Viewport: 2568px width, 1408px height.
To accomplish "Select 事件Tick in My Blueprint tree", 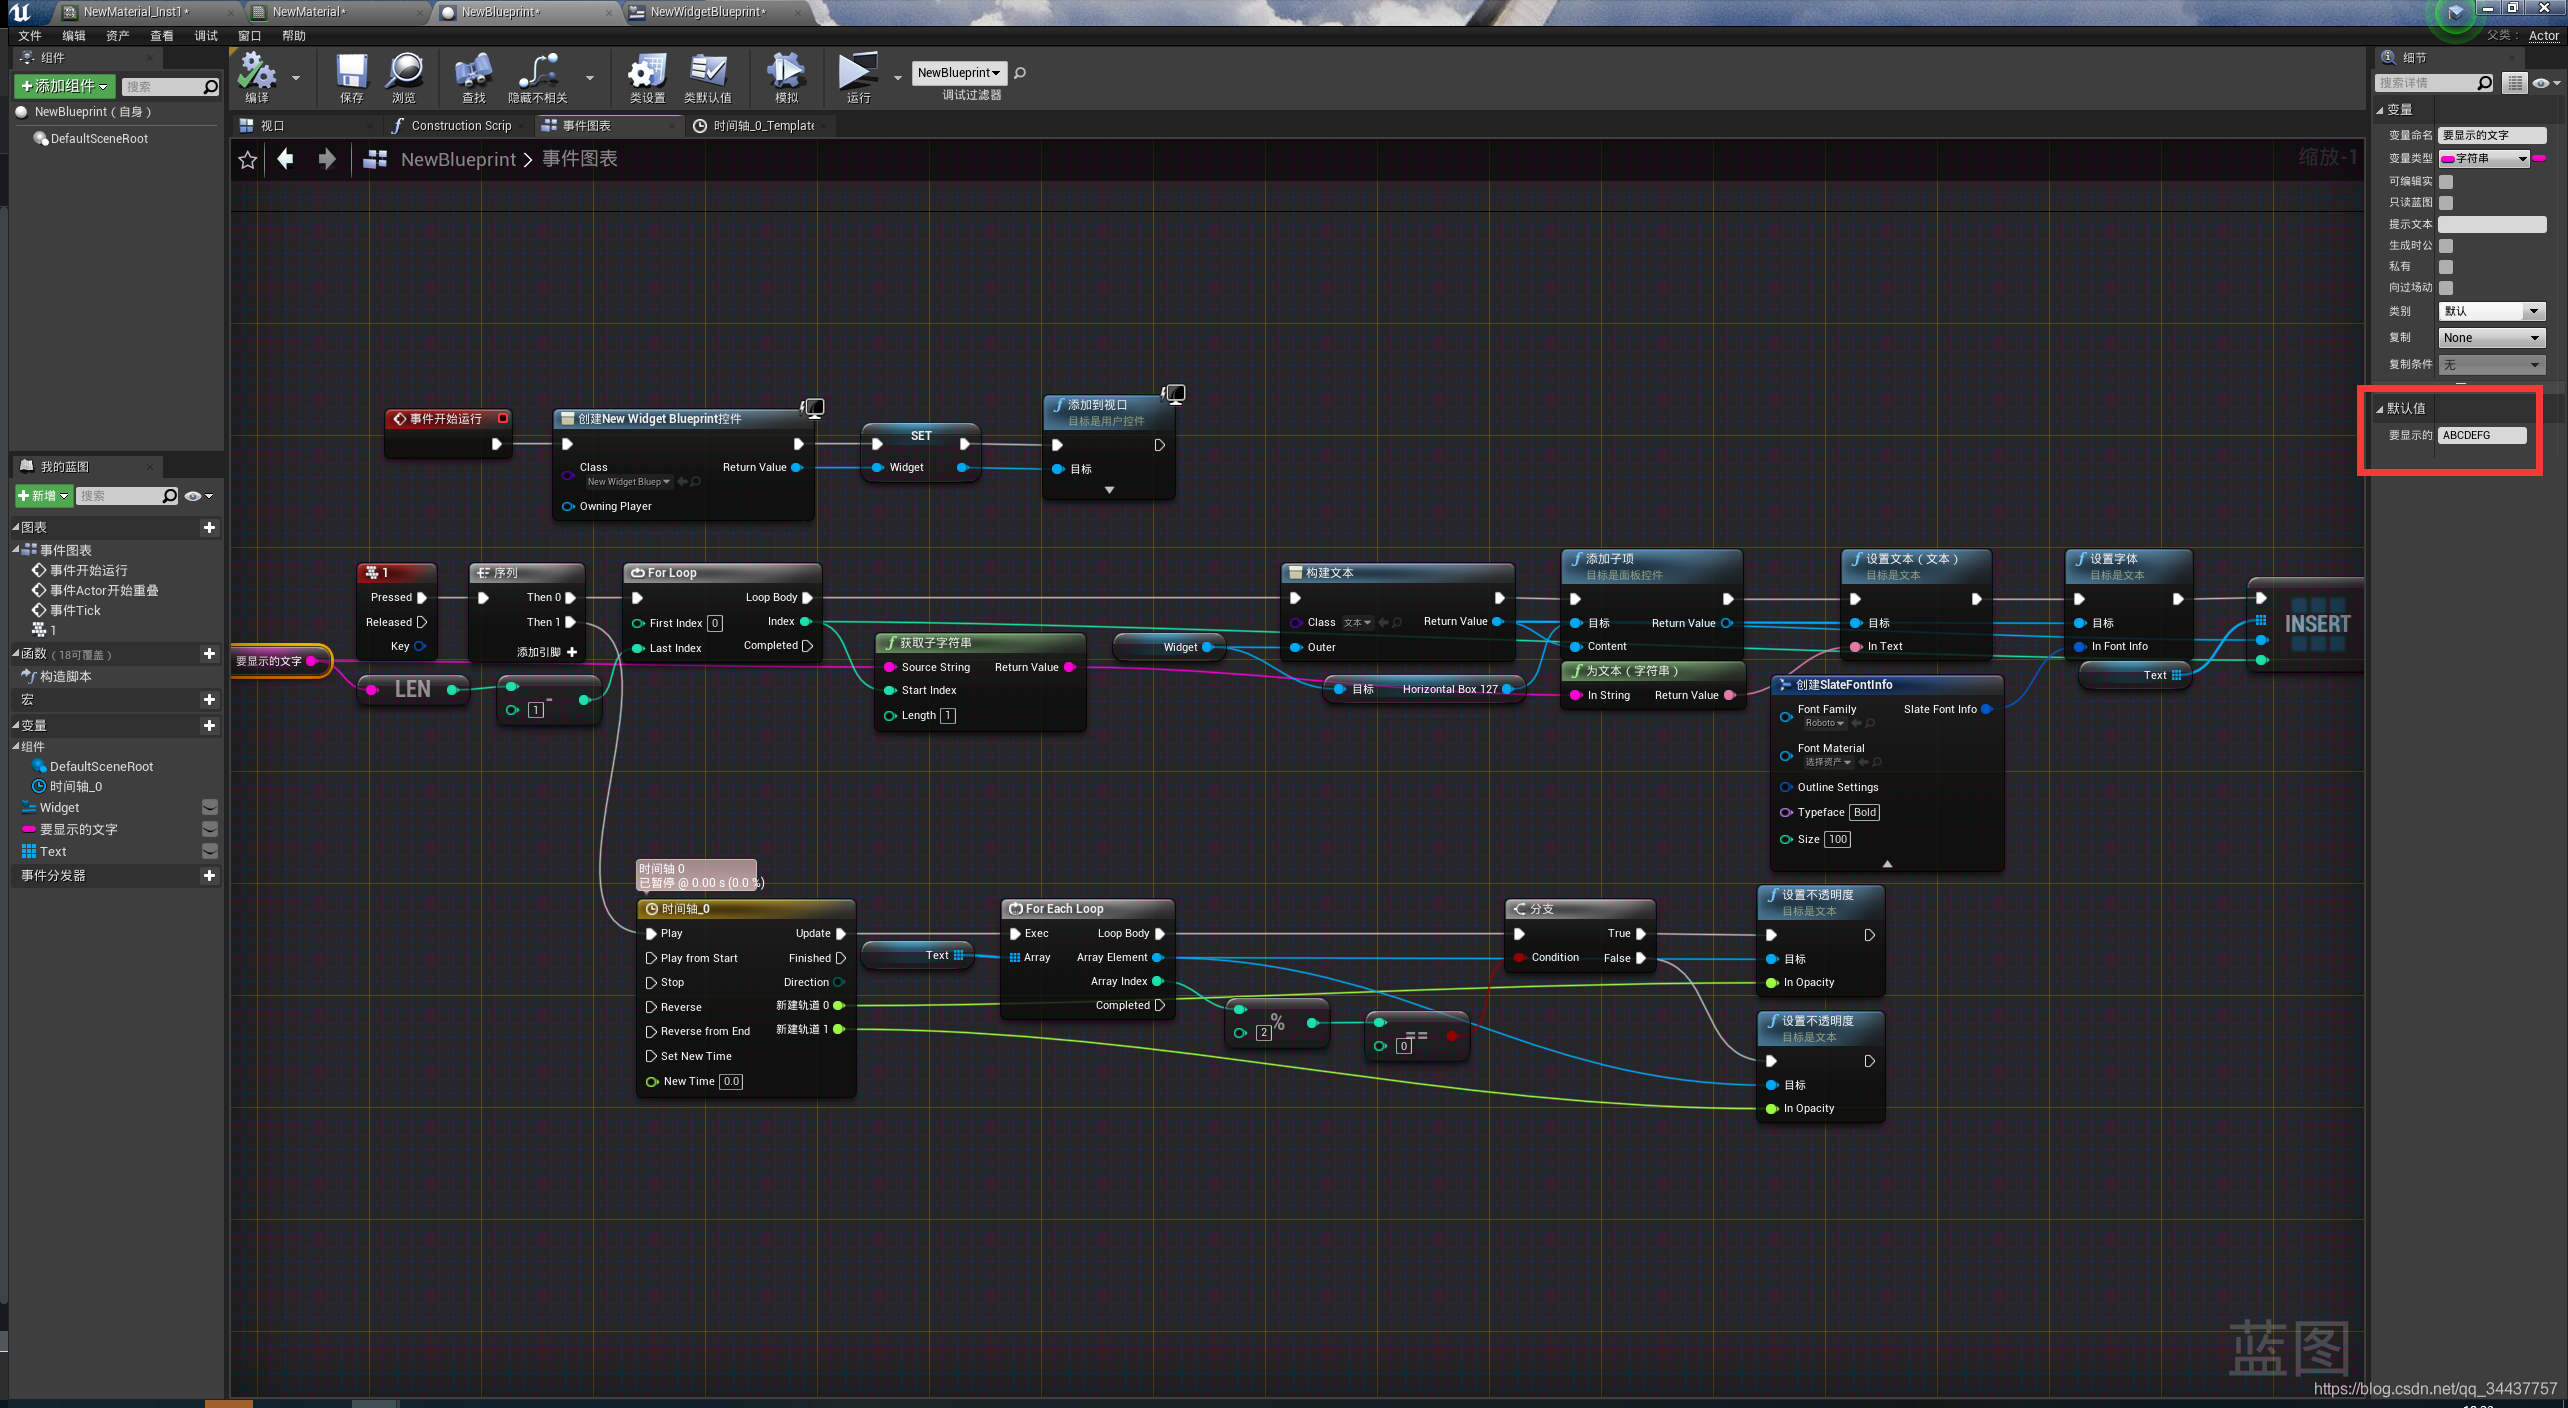I will pyautogui.click(x=75, y=610).
